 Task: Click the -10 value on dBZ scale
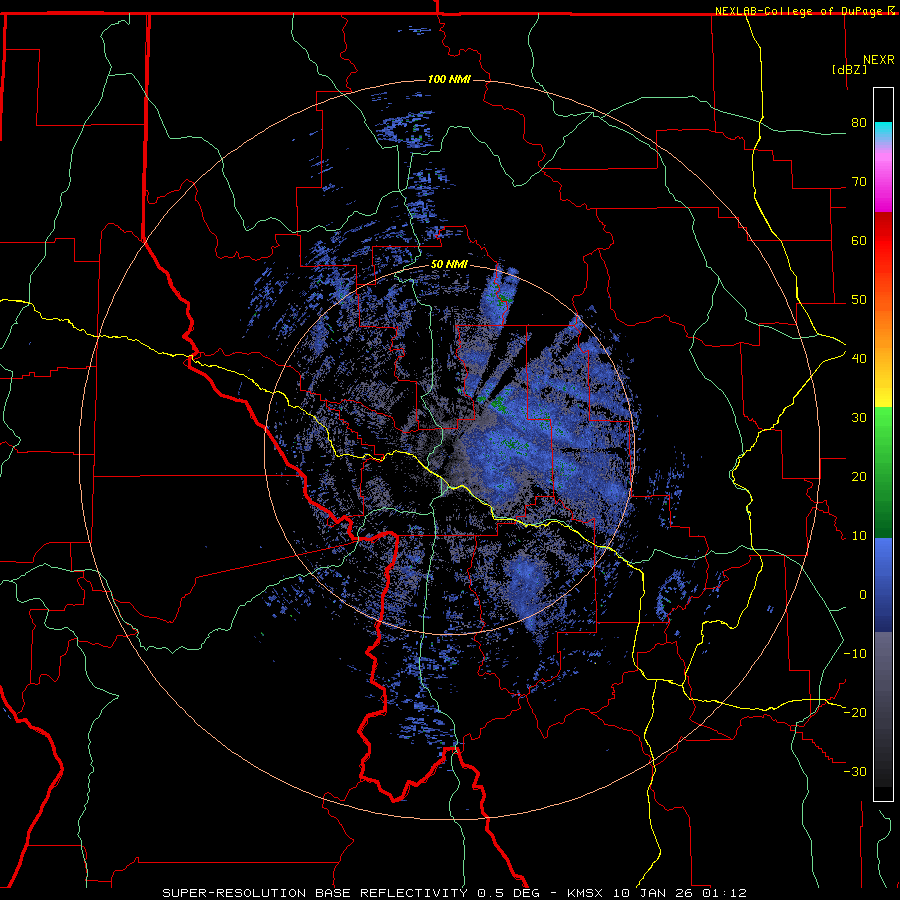point(855,654)
